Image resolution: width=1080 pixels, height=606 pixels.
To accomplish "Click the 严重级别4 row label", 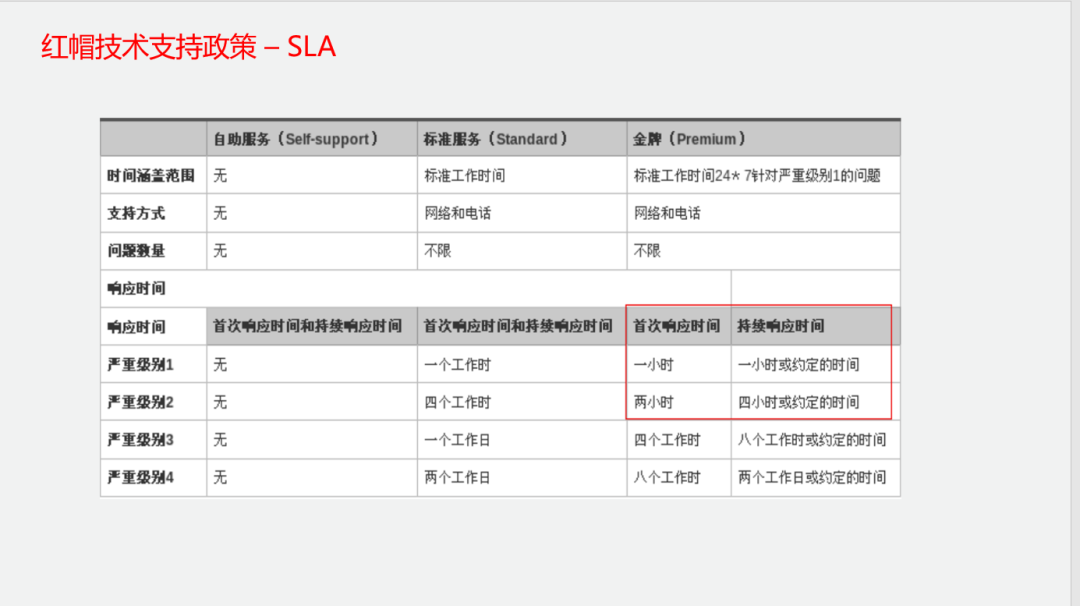I will point(141,477).
